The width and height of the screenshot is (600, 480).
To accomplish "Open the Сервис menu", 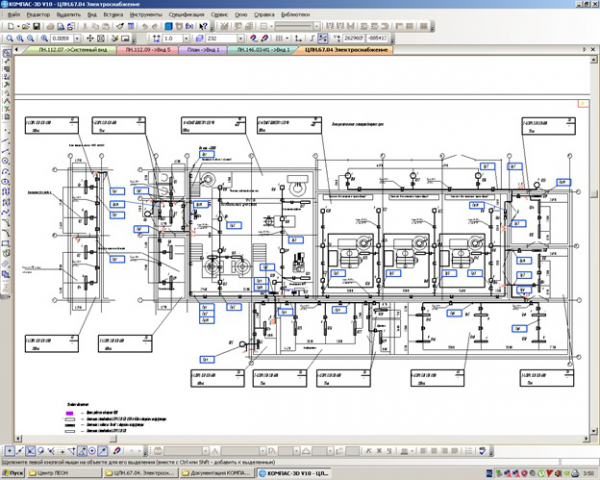I will pos(219,15).
